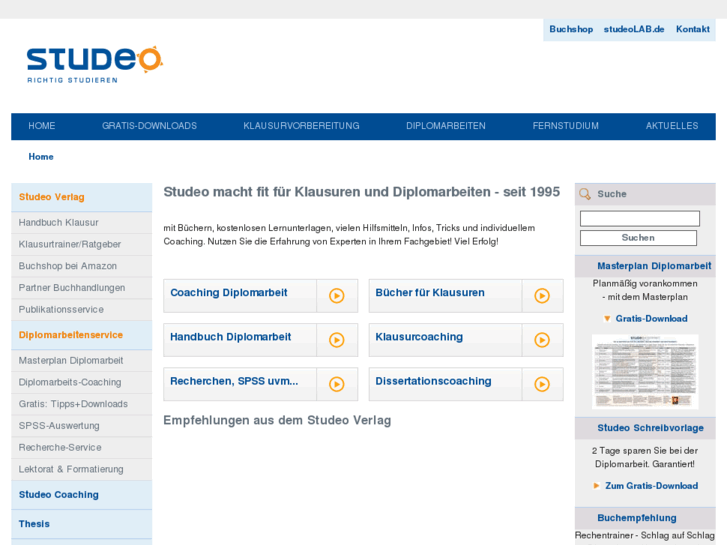Open Publikationsservice in sidebar
727x545 pixels.
(82, 310)
